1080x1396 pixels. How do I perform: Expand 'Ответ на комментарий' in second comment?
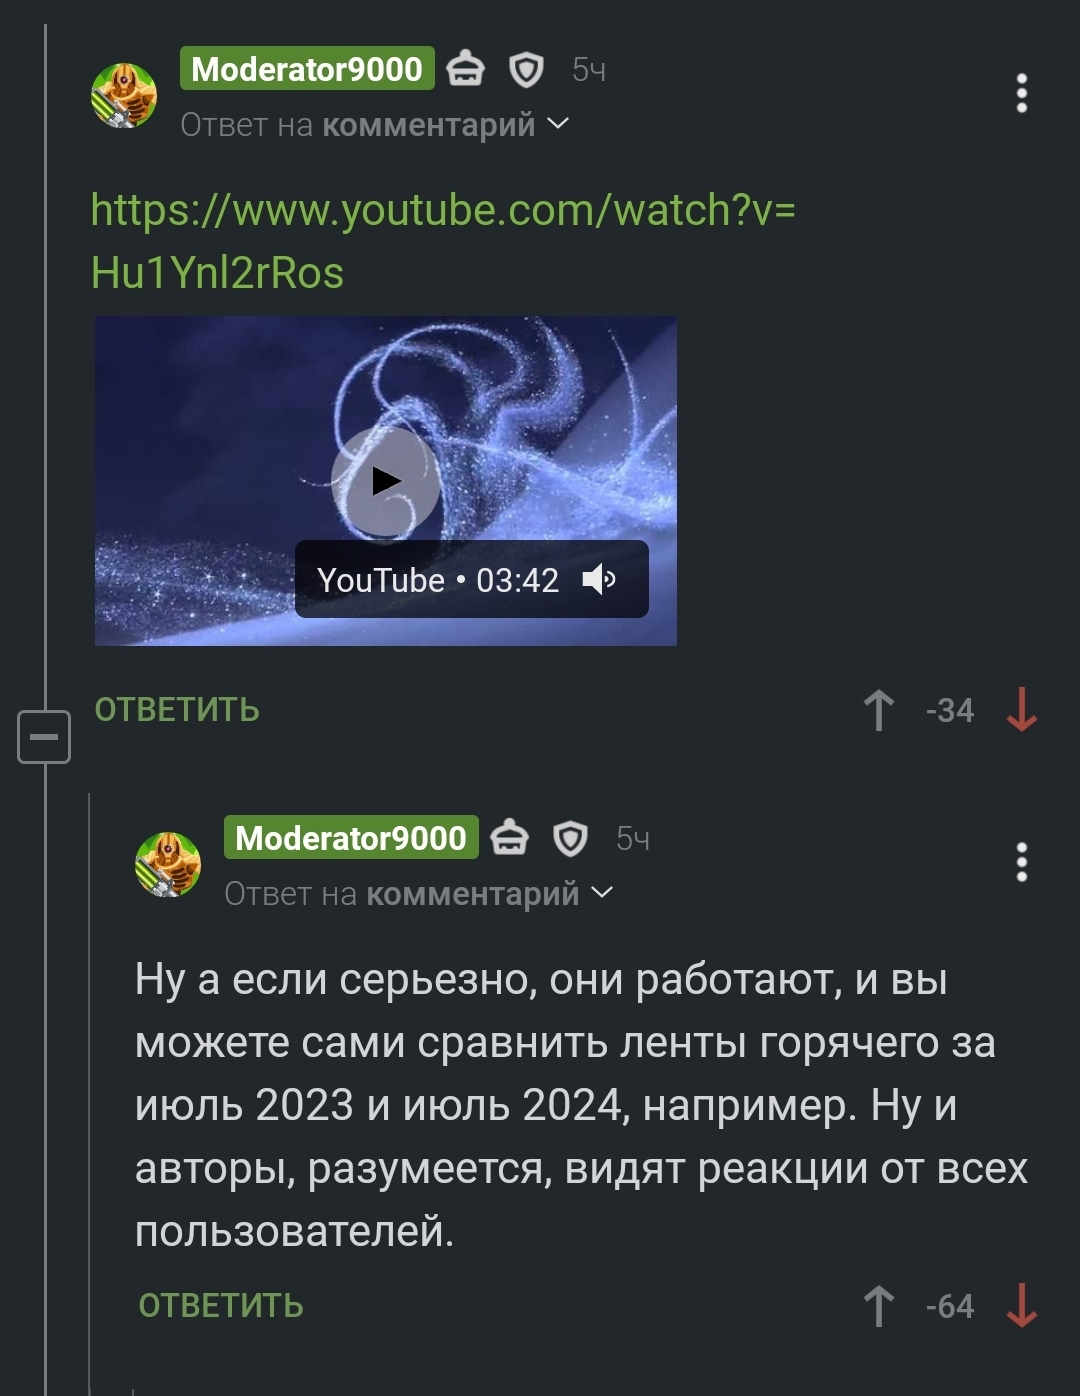(419, 893)
